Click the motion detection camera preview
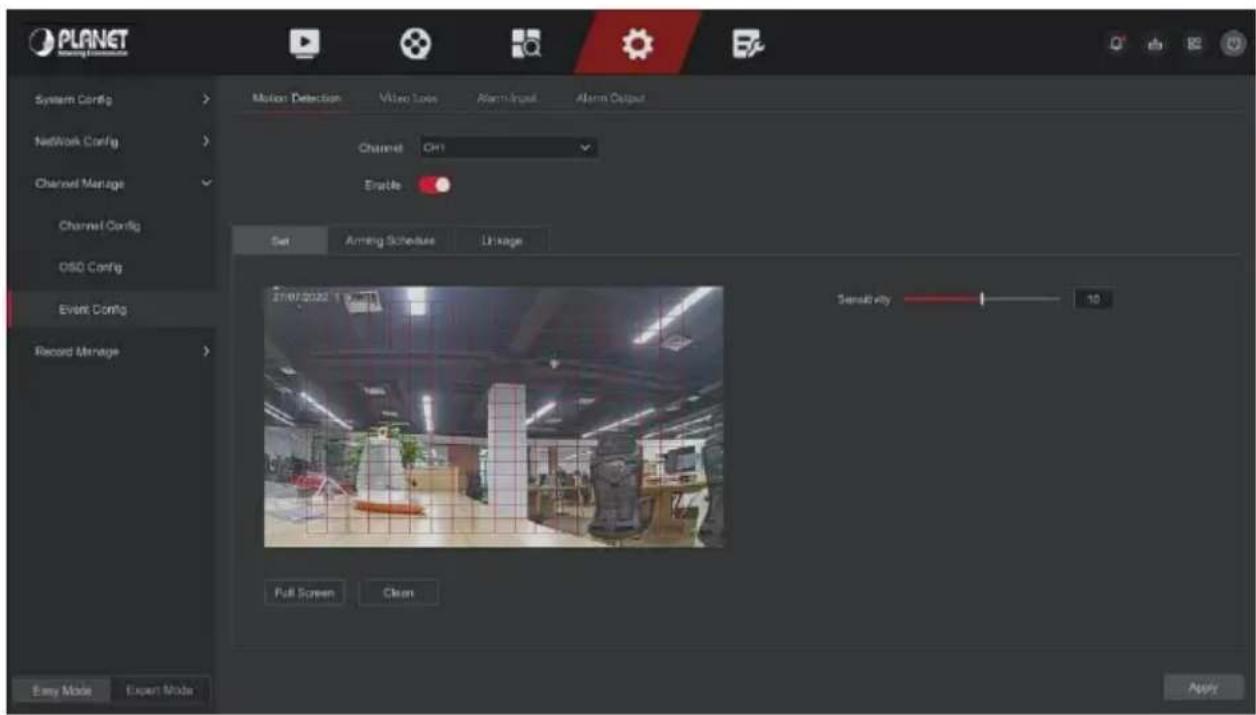Viewport: 1256px width, 715px height. [493, 417]
